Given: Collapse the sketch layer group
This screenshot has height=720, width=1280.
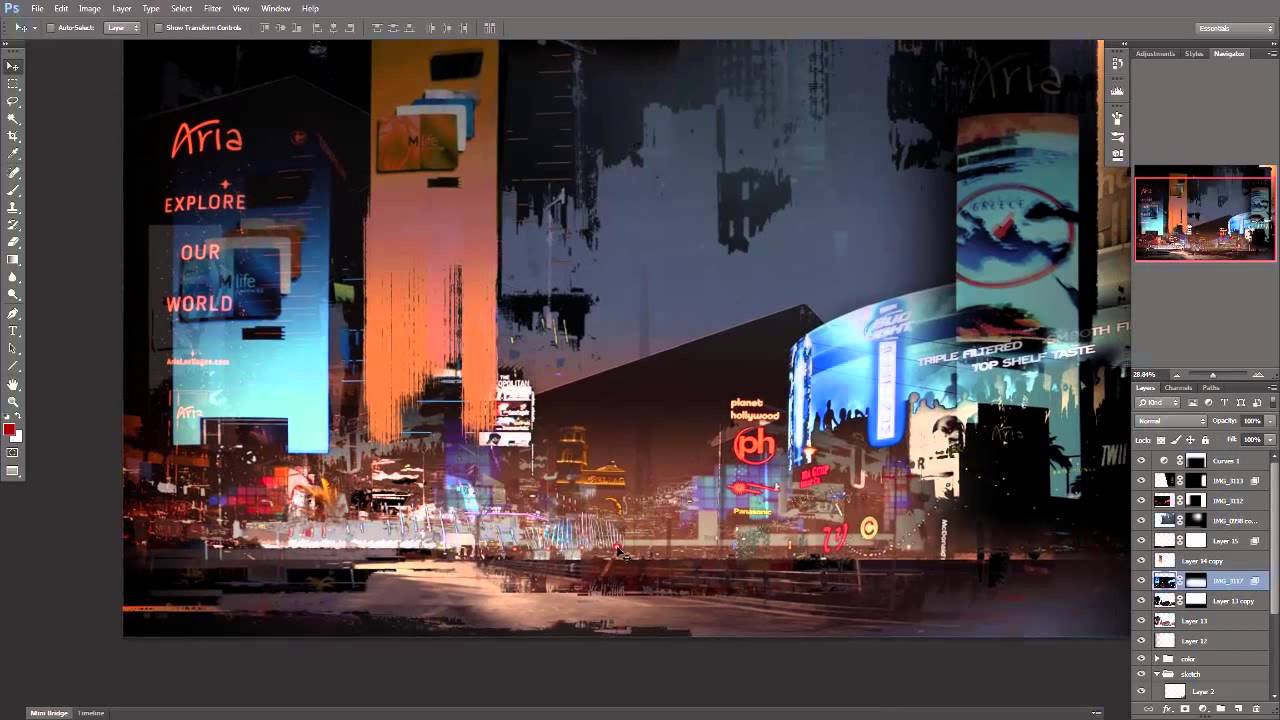Looking at the screenshot, I should coord(1157,674).
